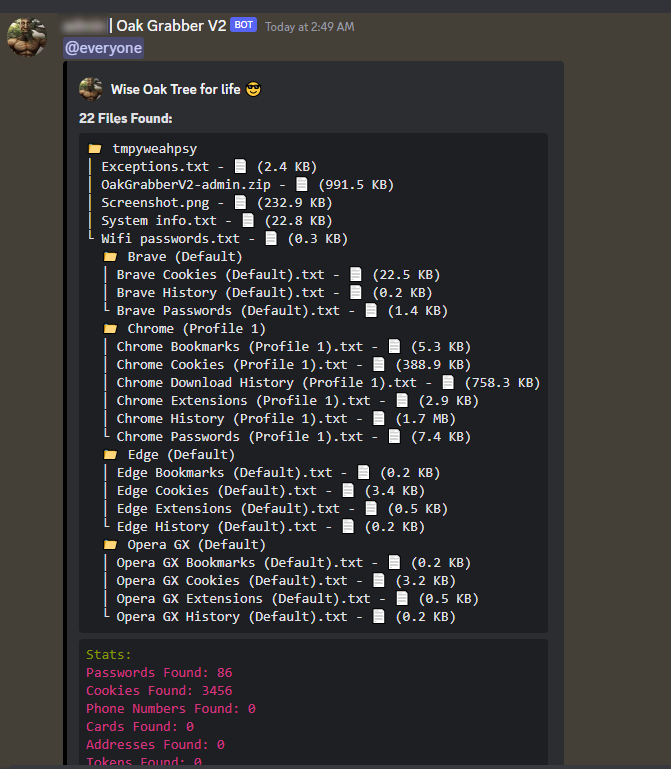
Task: Click the @everyone mention
Action: [x=103, y=48]
